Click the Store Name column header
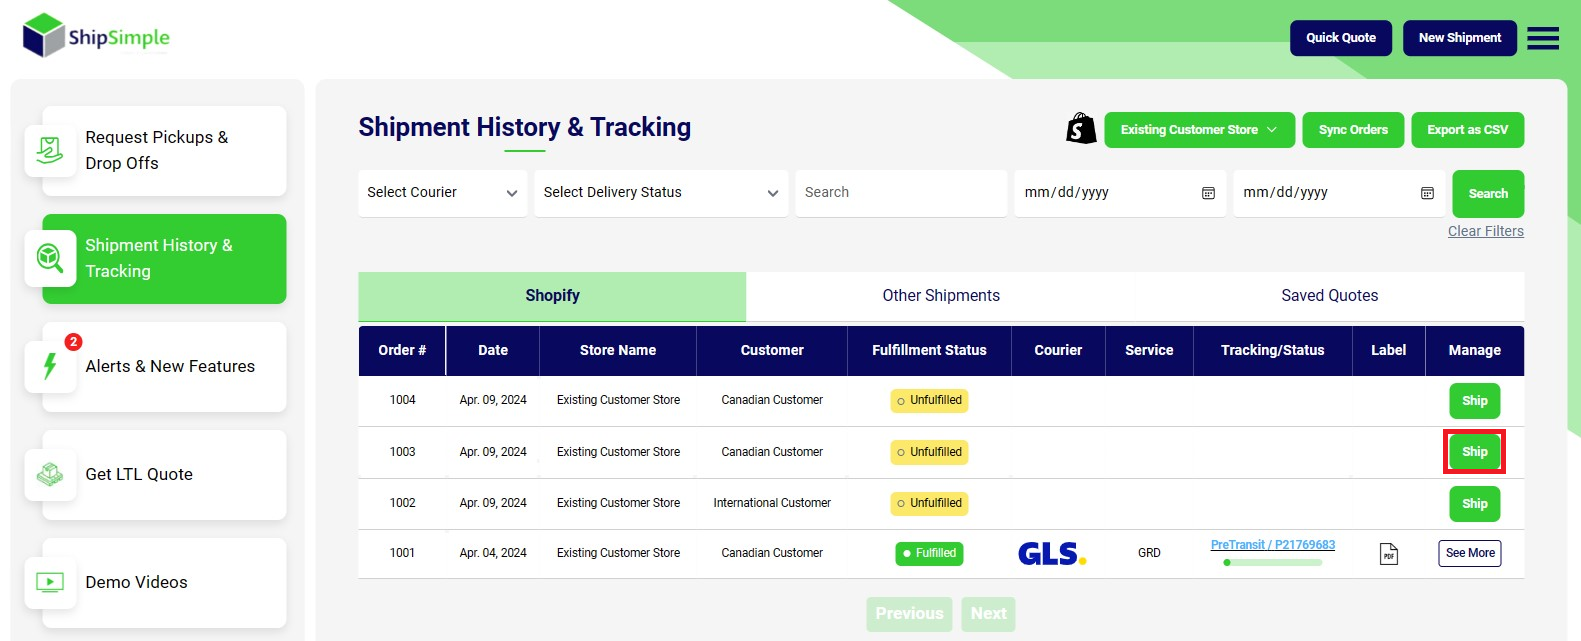The image size is (1581, 641). [618, 350]
